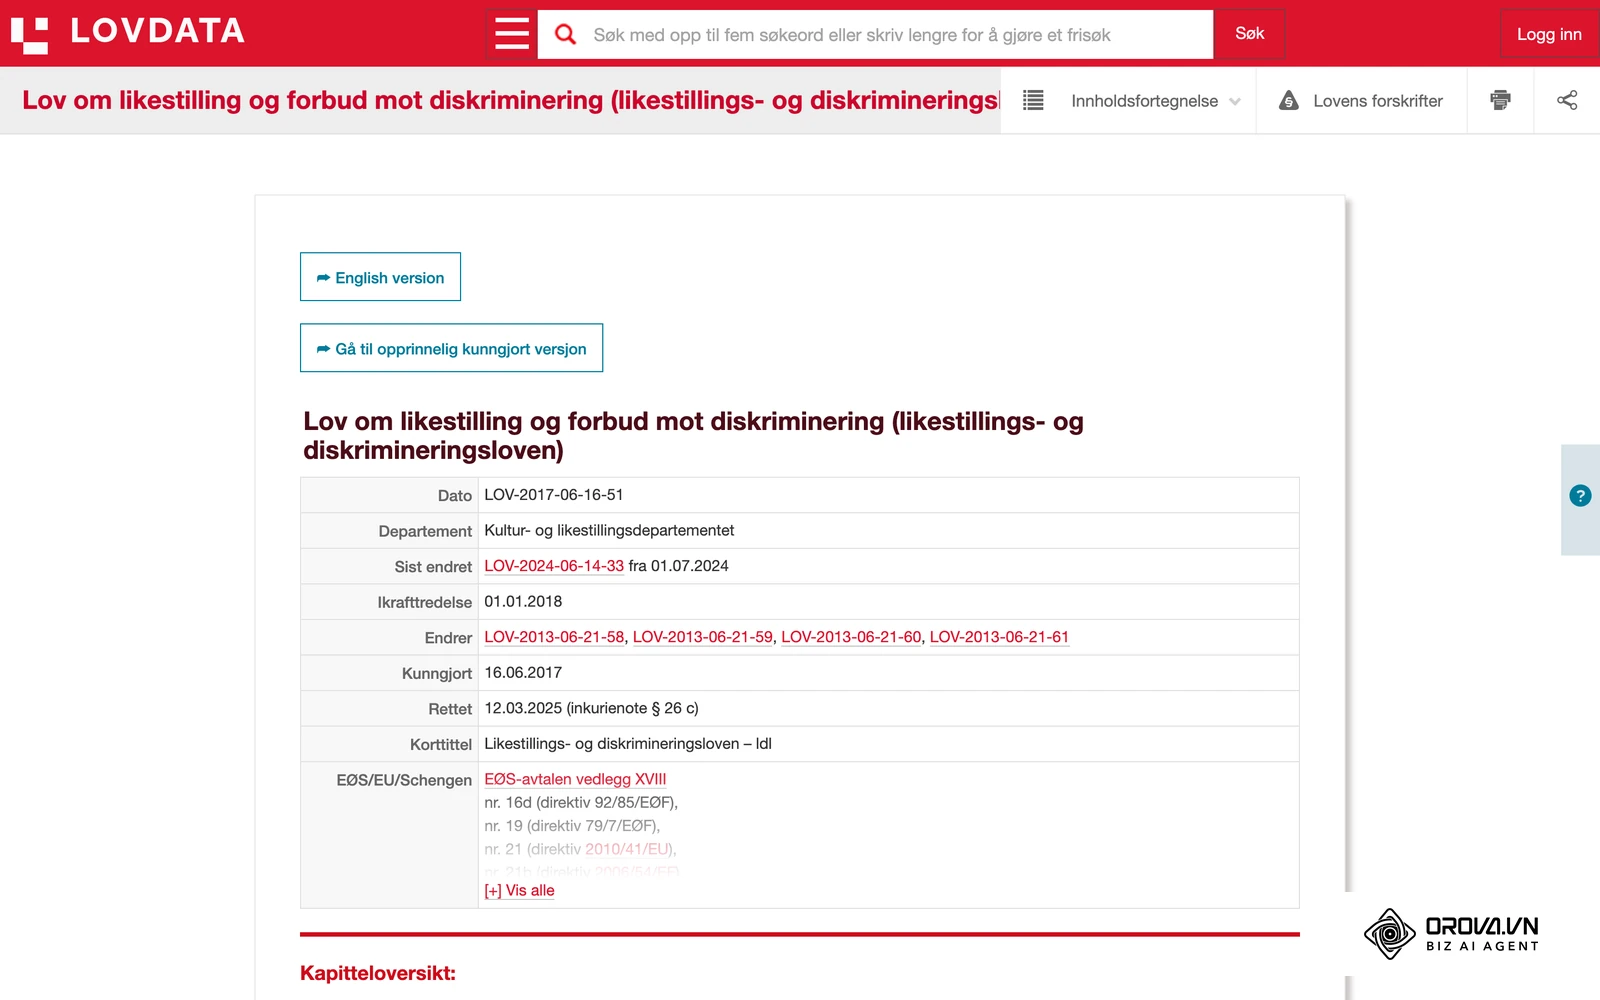Open the 2010/41/EU directive link
This screenshot has width=1600, height=1000.
coord(628,849)
